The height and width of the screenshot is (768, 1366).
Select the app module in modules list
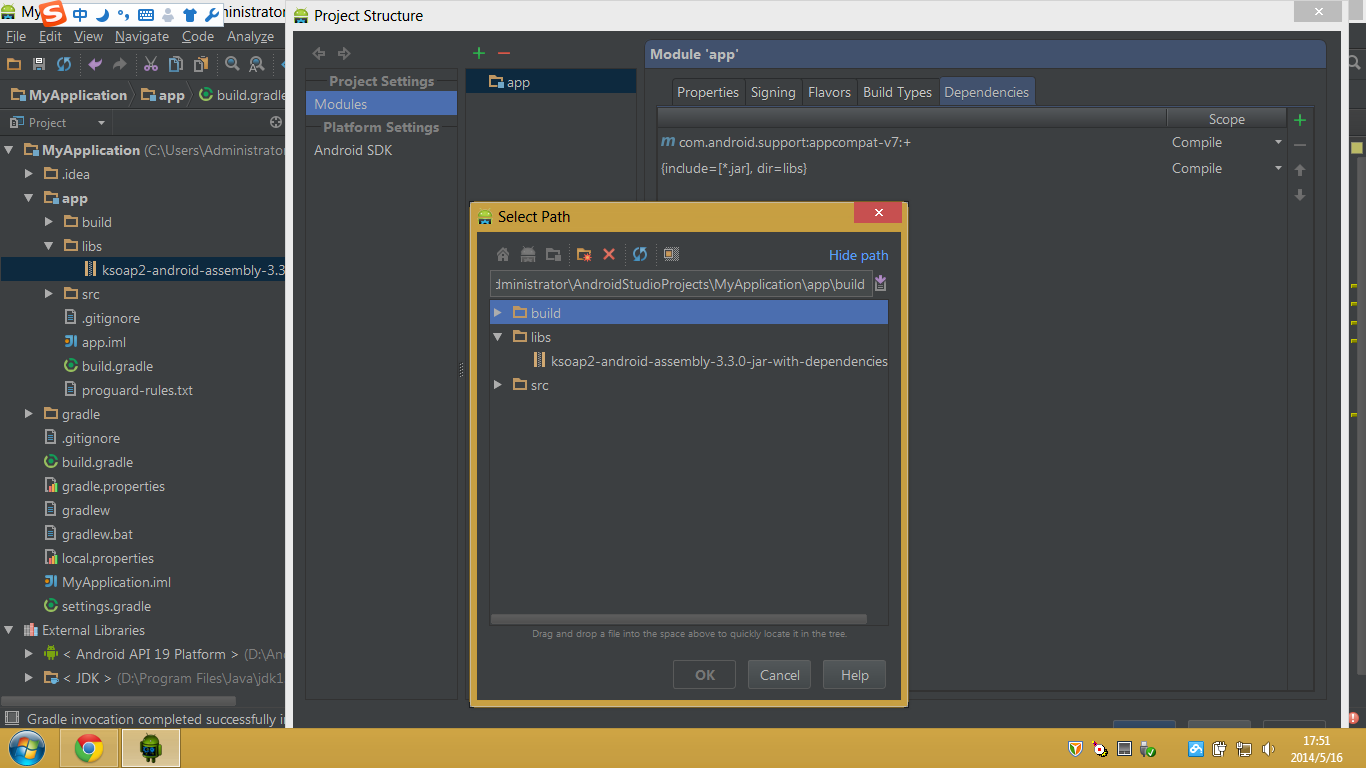pyautogui.click(x=551, y=82)
